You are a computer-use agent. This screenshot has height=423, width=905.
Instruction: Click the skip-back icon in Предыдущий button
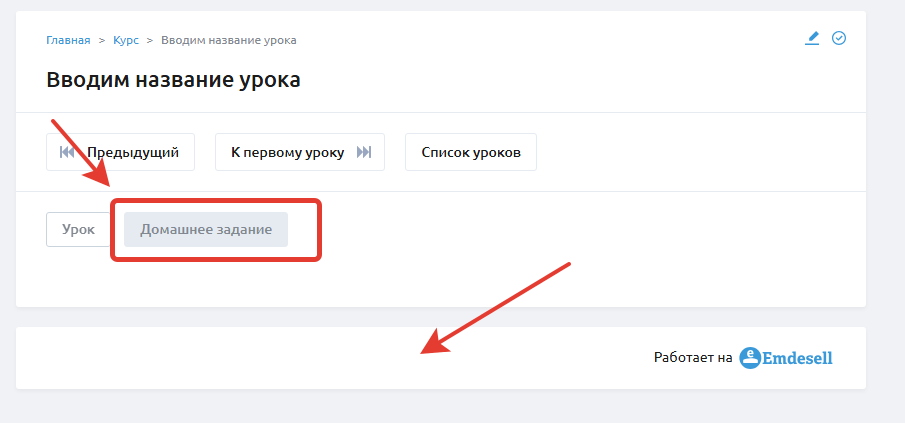tap(67, 152)
